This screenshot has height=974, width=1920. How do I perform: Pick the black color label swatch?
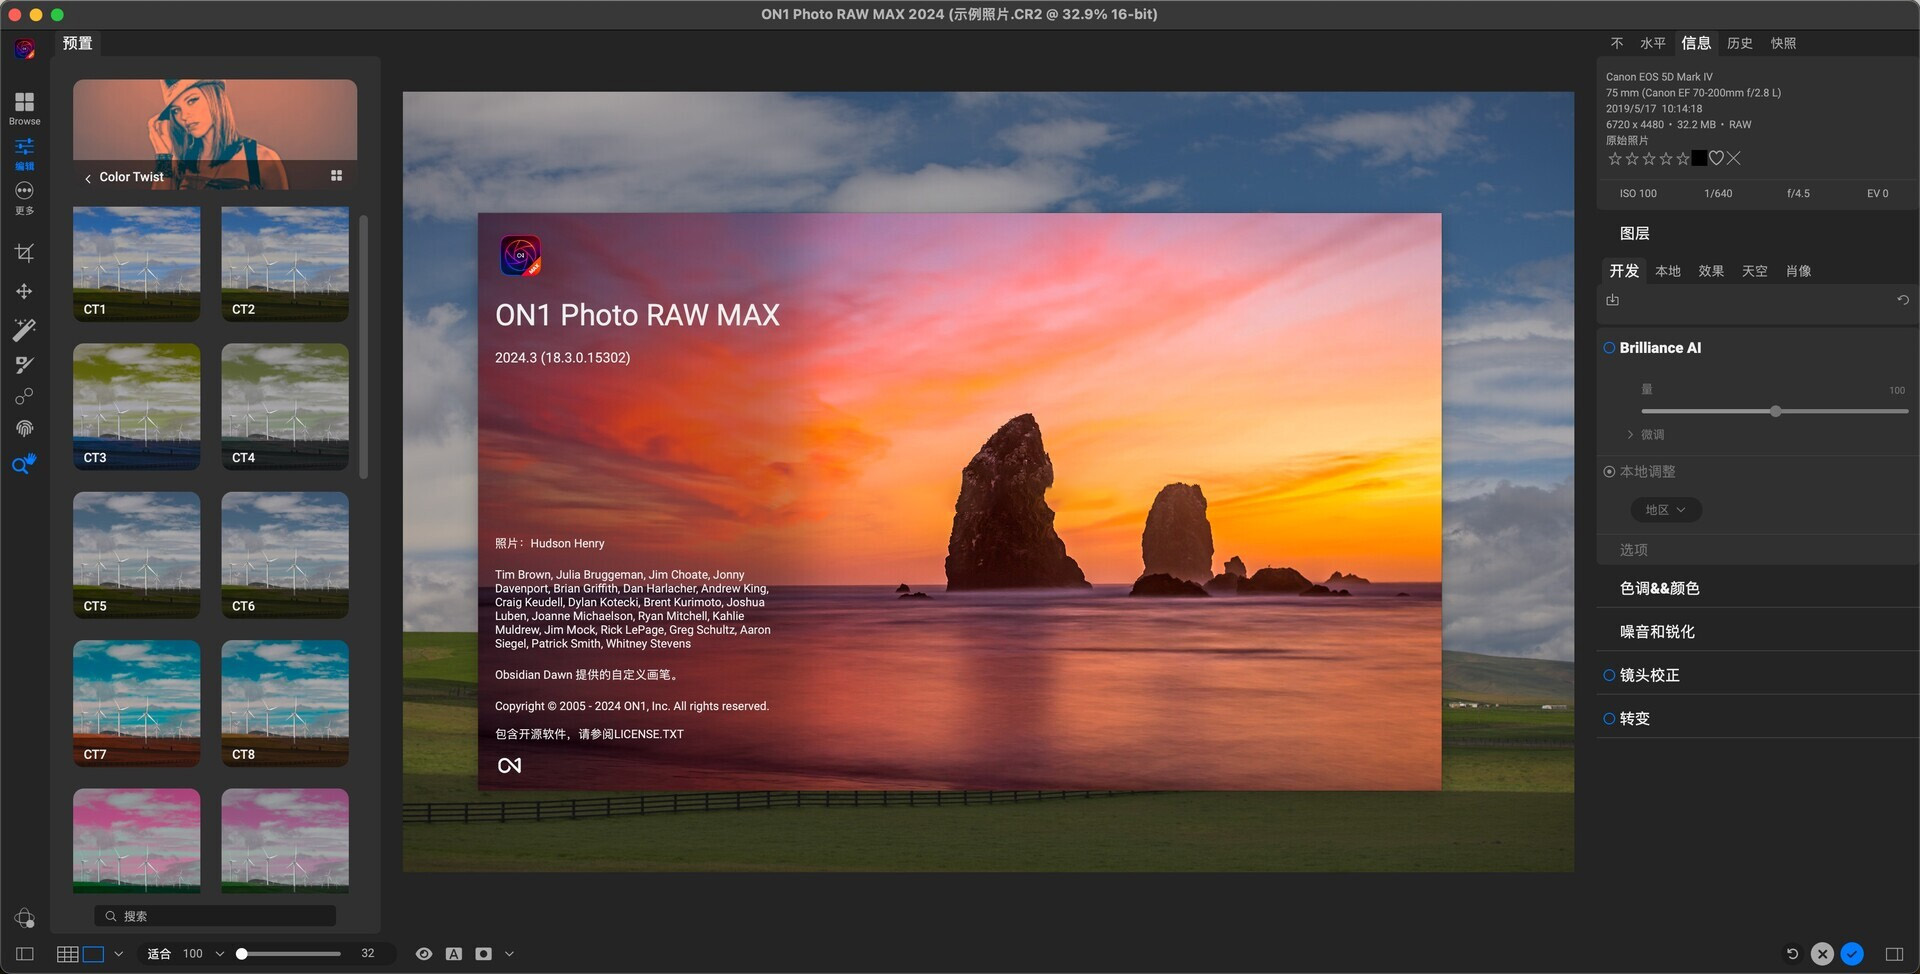(x=1700, y=158)
